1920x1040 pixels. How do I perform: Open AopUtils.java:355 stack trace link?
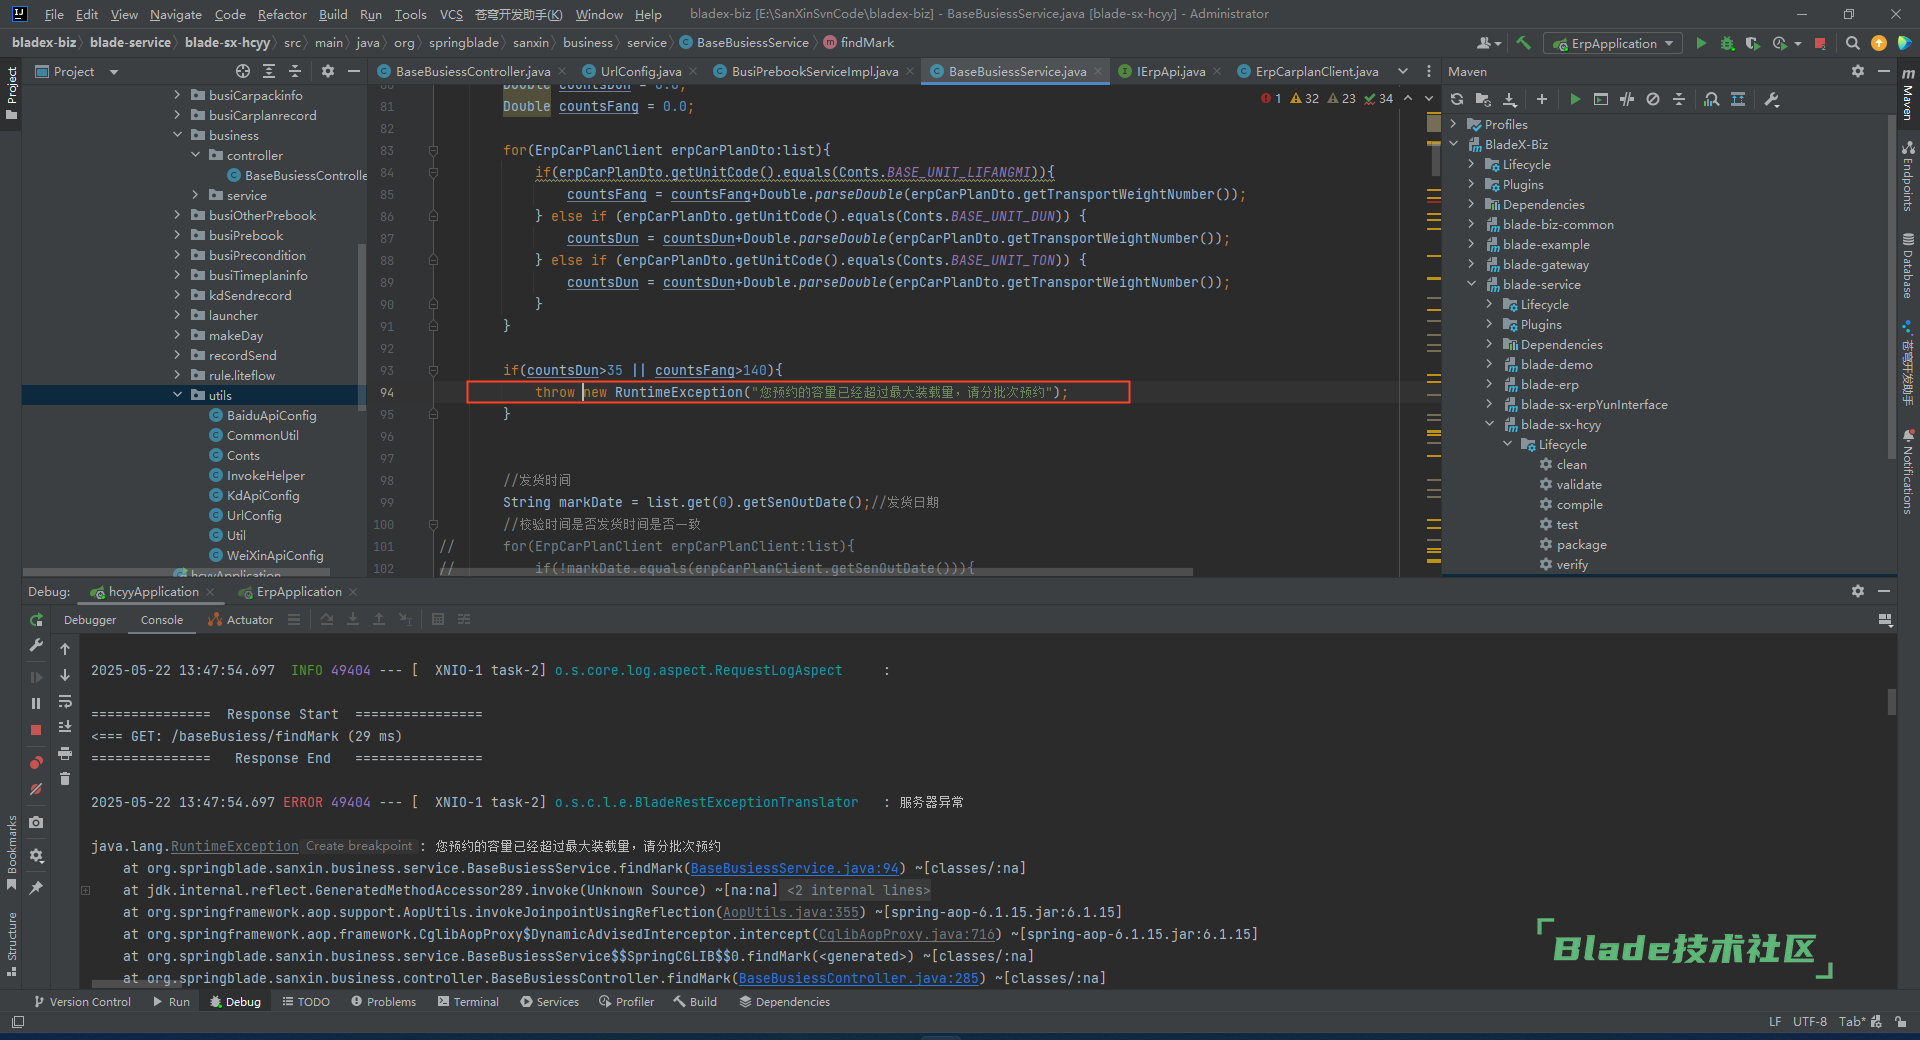[x=790, y=912]
